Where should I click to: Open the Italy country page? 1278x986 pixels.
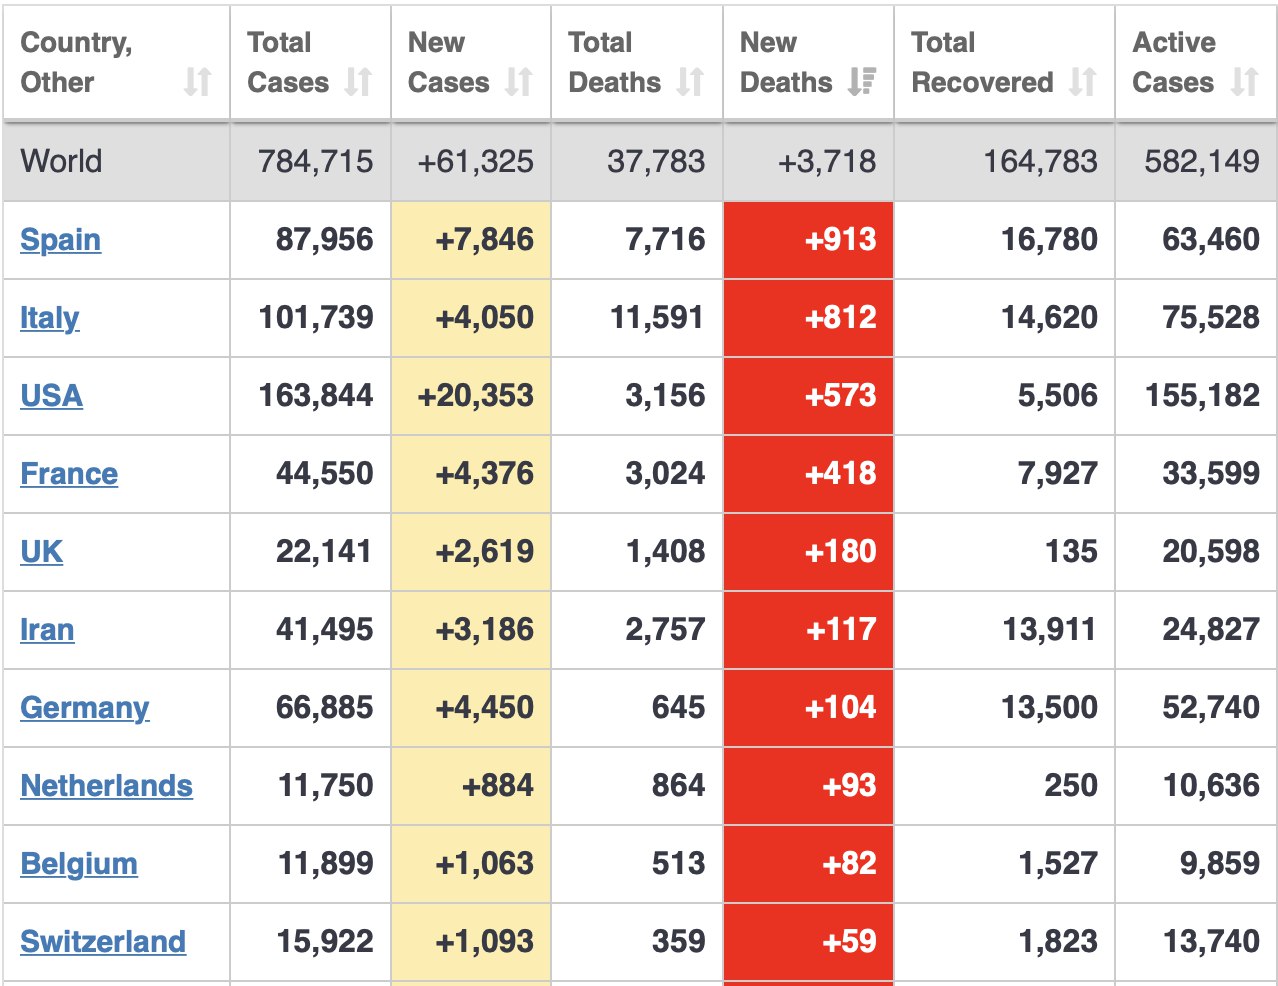(x=49, y=318)
